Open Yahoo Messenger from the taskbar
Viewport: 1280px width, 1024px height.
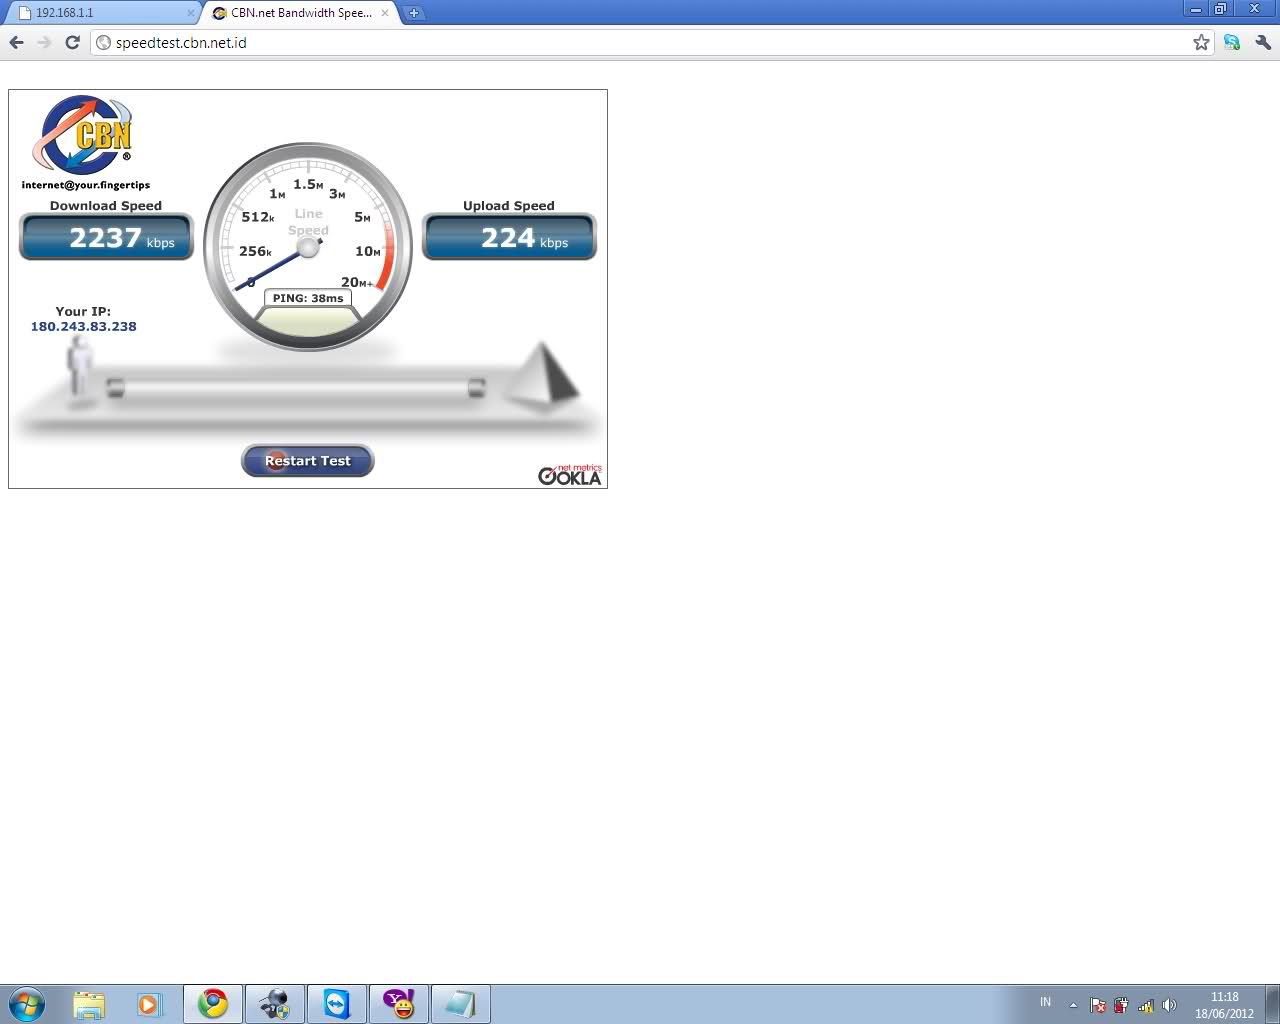coord(399,1003)
